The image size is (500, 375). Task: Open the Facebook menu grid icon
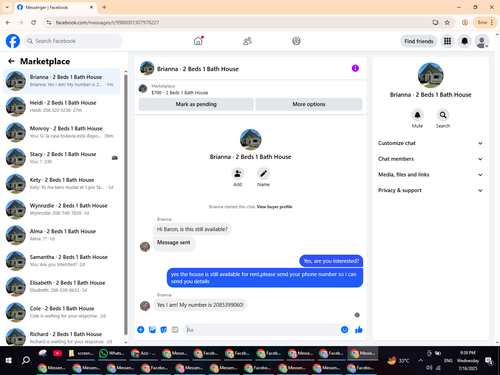tap(447, 41)
